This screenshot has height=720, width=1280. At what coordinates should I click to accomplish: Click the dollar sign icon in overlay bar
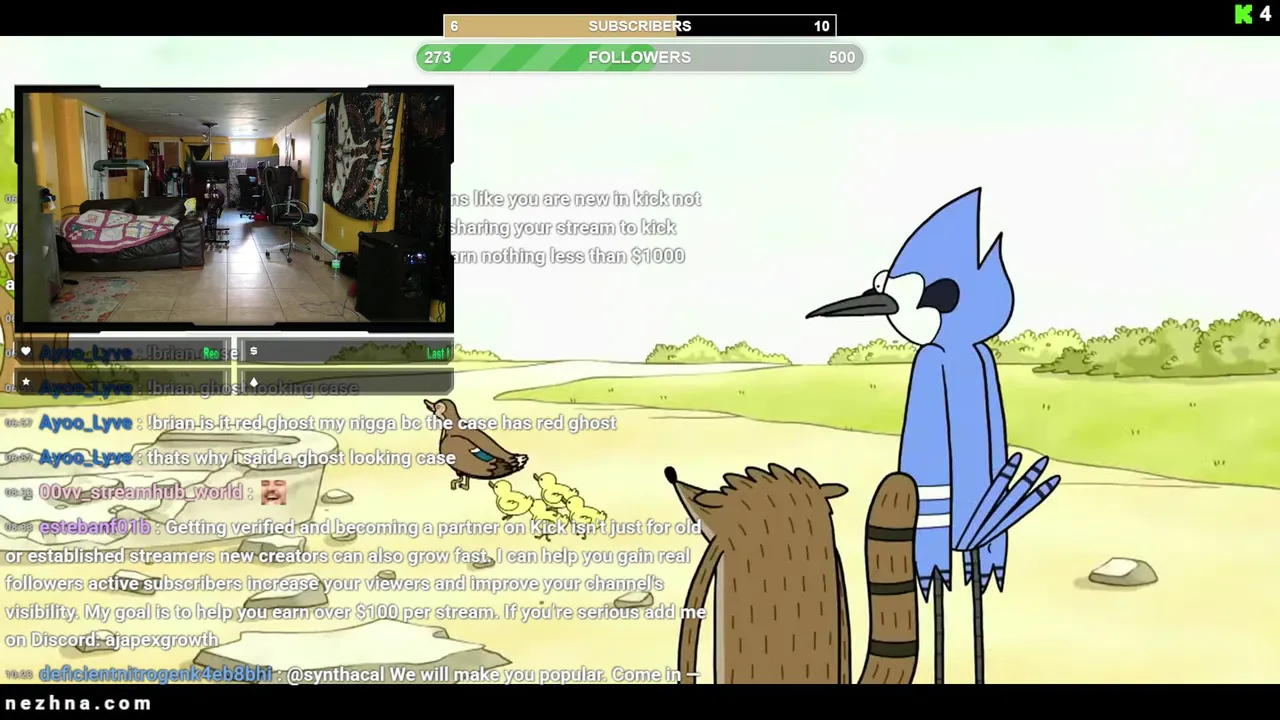click(x=253, y=352)
